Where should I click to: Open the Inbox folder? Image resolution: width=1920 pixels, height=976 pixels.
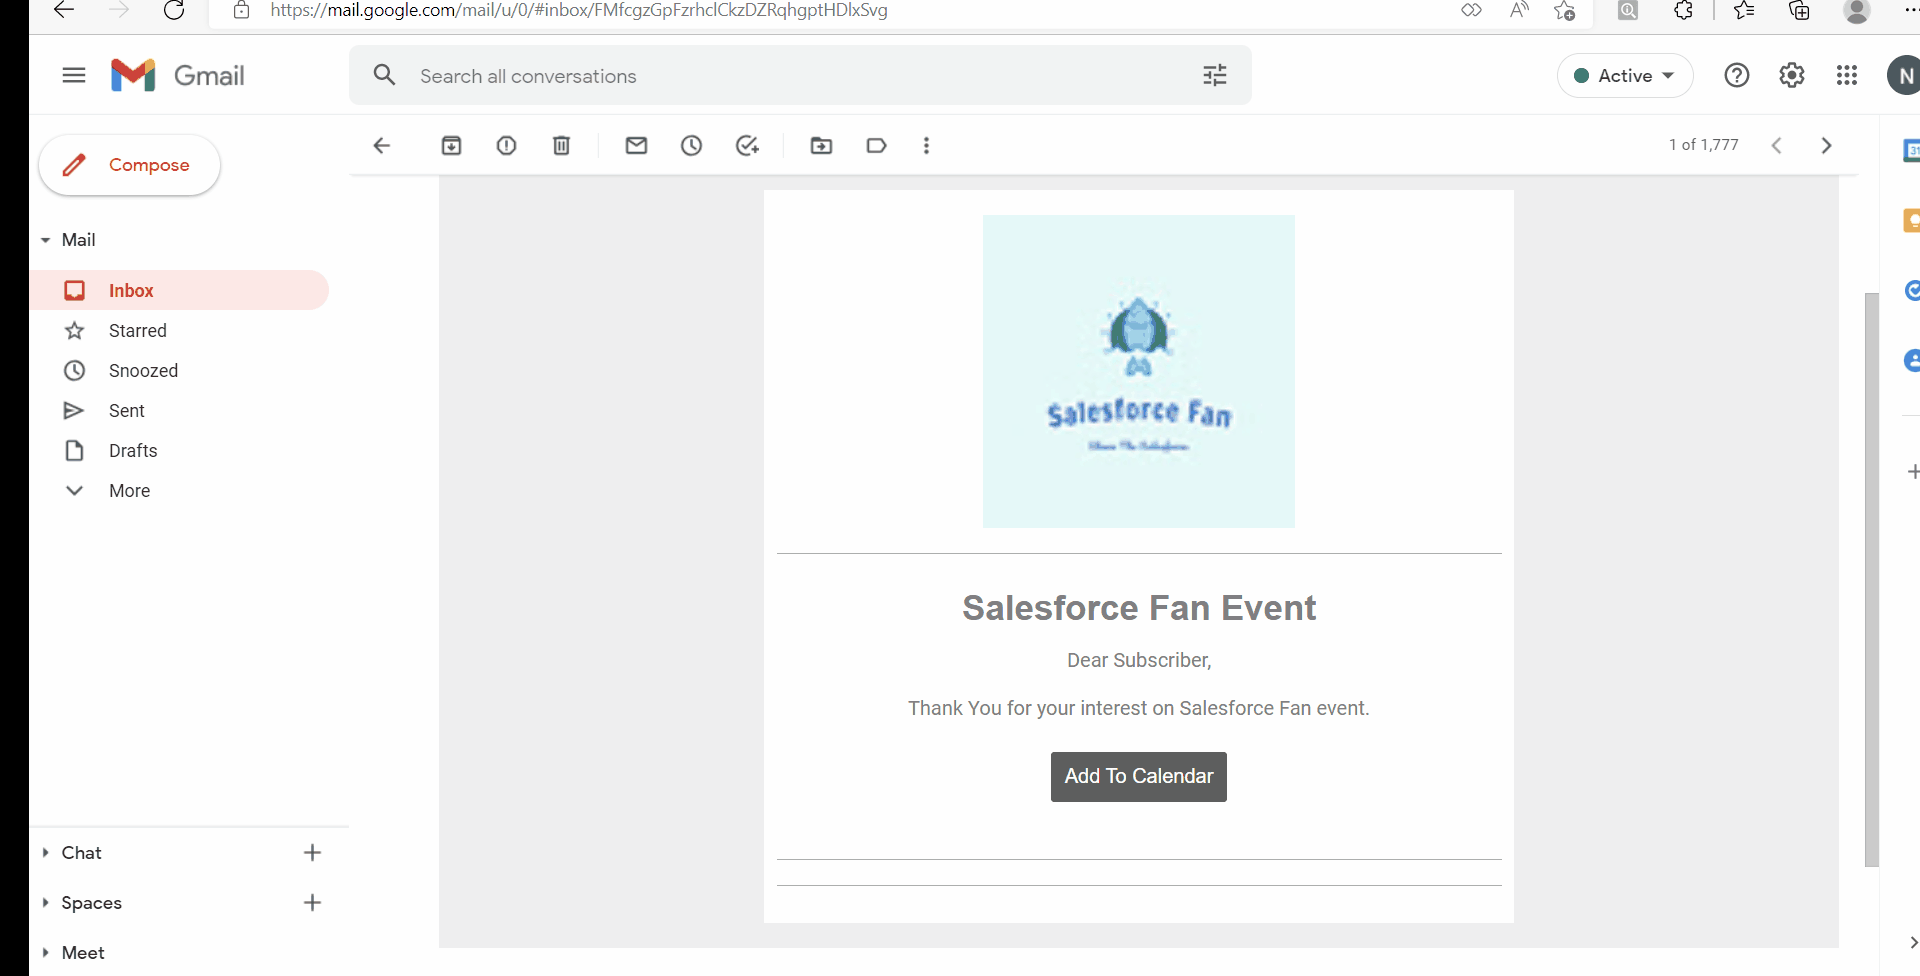tap(179, 290)
